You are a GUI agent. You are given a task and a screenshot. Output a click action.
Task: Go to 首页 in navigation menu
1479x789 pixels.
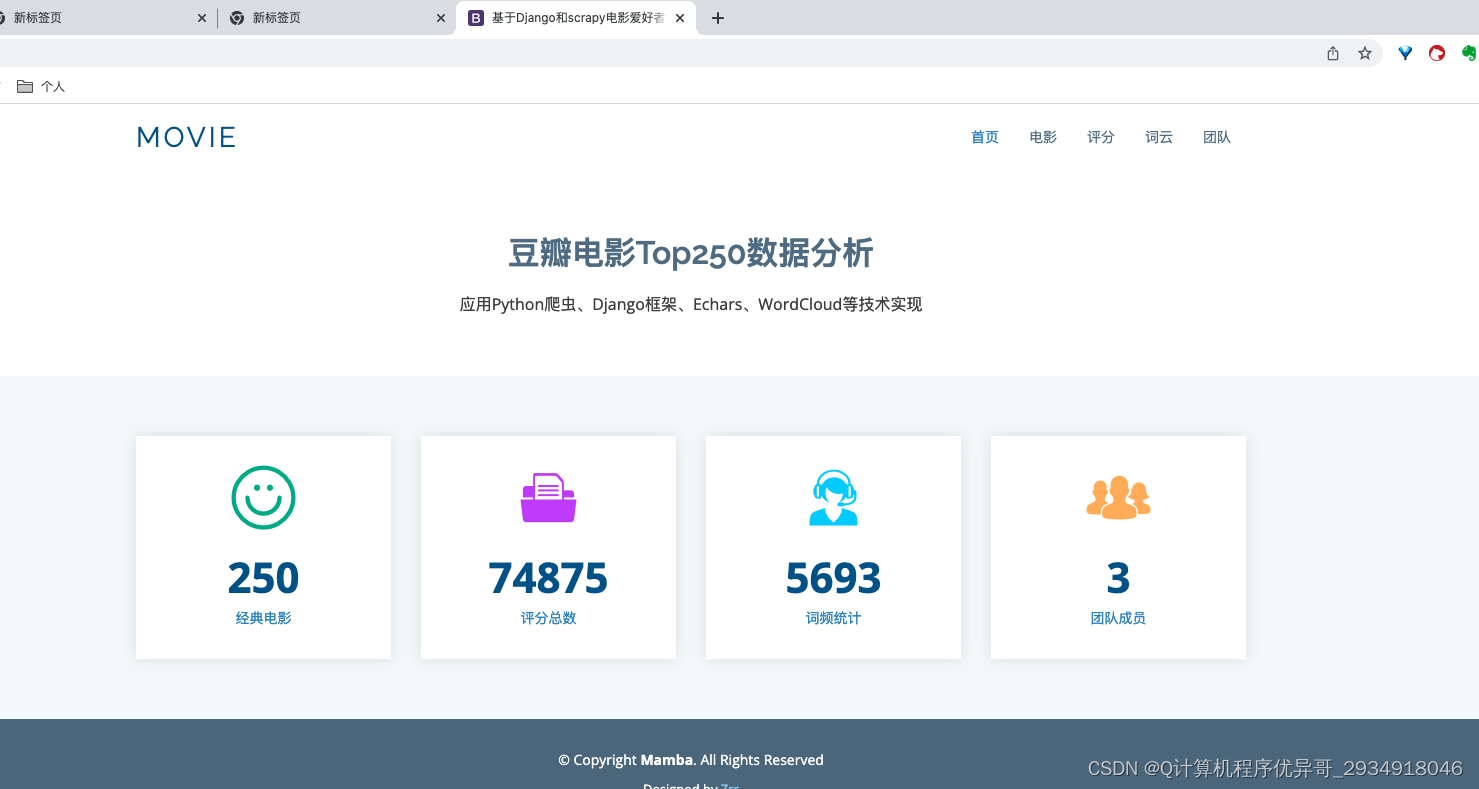(x=985, y=137)
